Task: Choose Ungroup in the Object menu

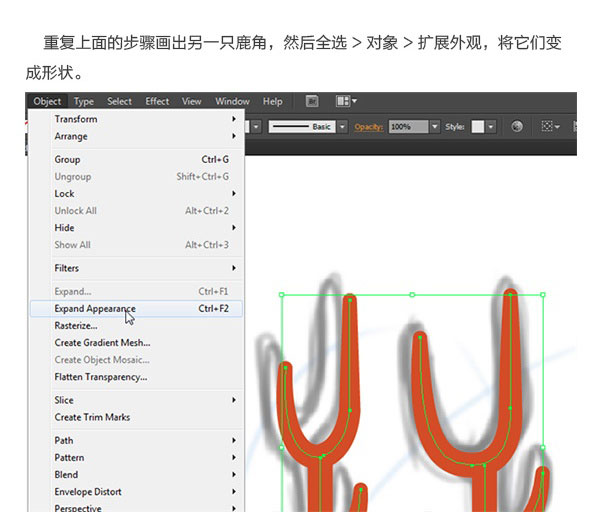Action: (136, 177)
